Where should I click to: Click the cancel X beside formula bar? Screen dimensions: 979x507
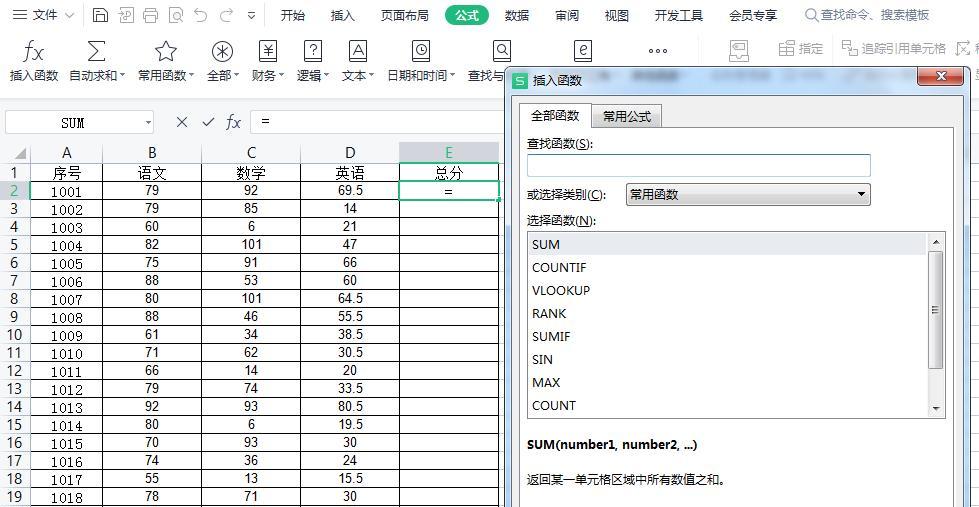point(182,122)
